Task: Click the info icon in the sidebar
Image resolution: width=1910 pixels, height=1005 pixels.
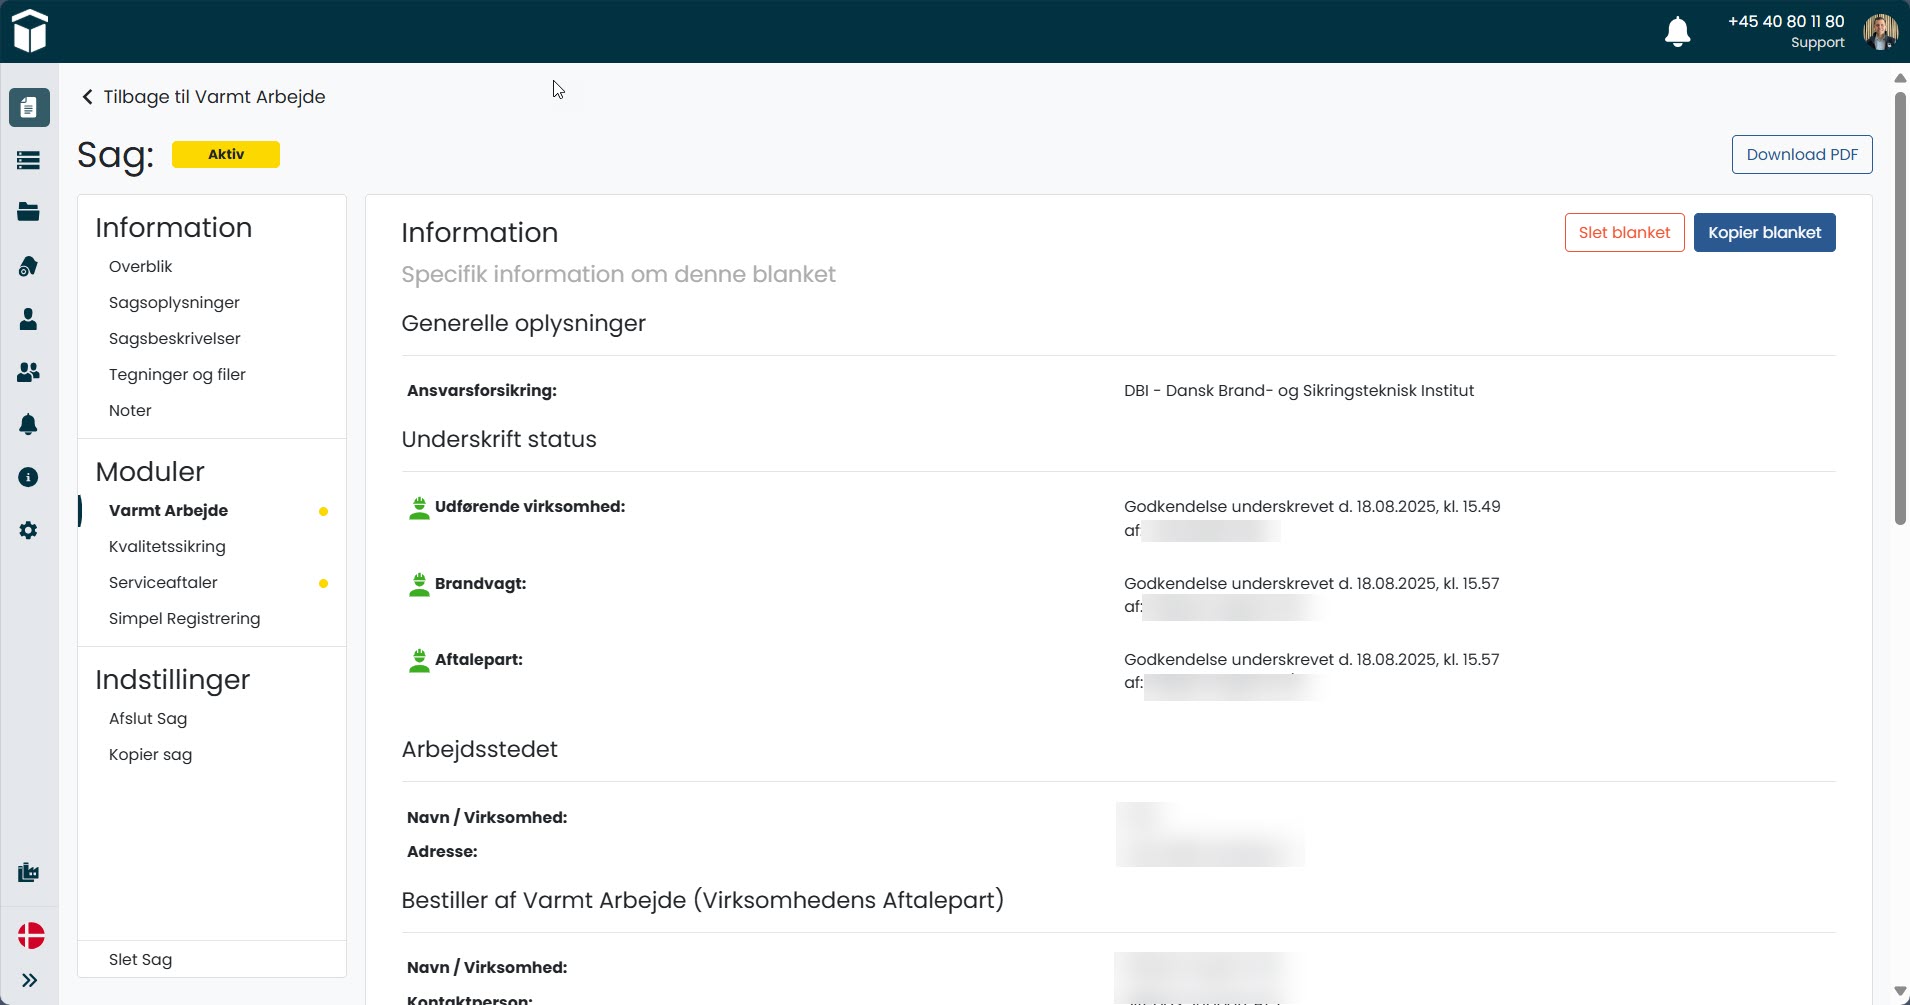Action: [29, 477]
